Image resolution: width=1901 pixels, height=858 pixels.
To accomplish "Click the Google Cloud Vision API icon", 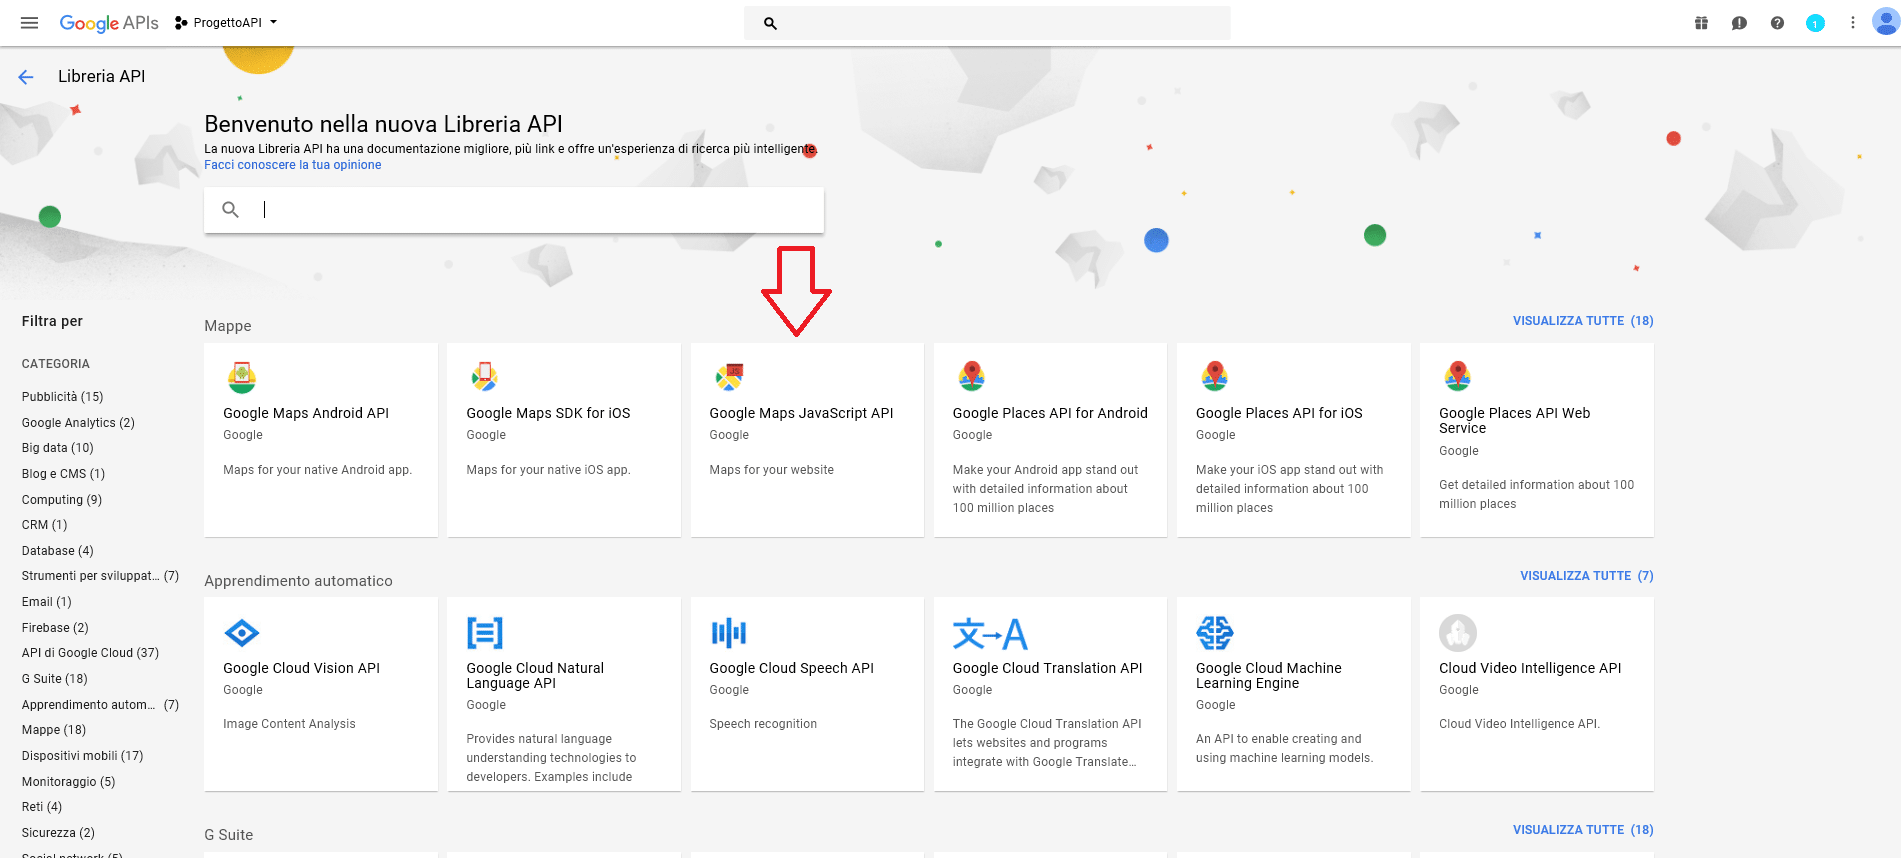I will tap(242, 632).
